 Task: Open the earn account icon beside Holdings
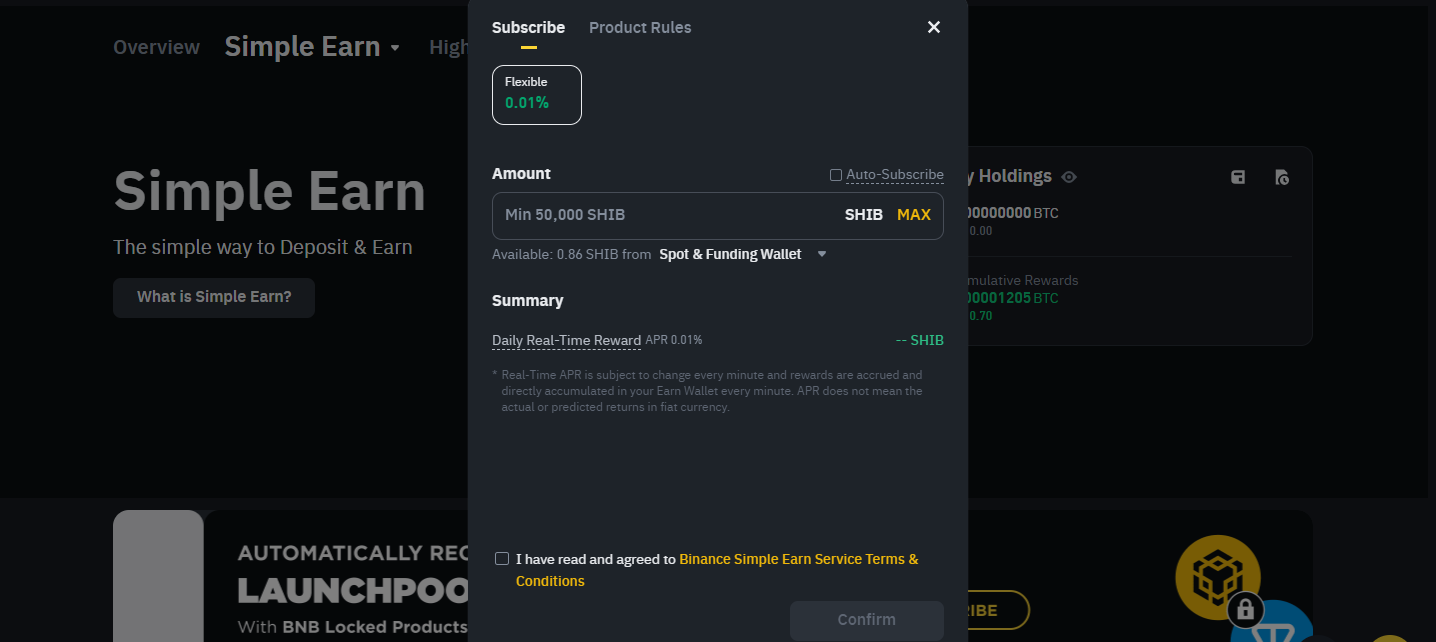coord(1238,177)
